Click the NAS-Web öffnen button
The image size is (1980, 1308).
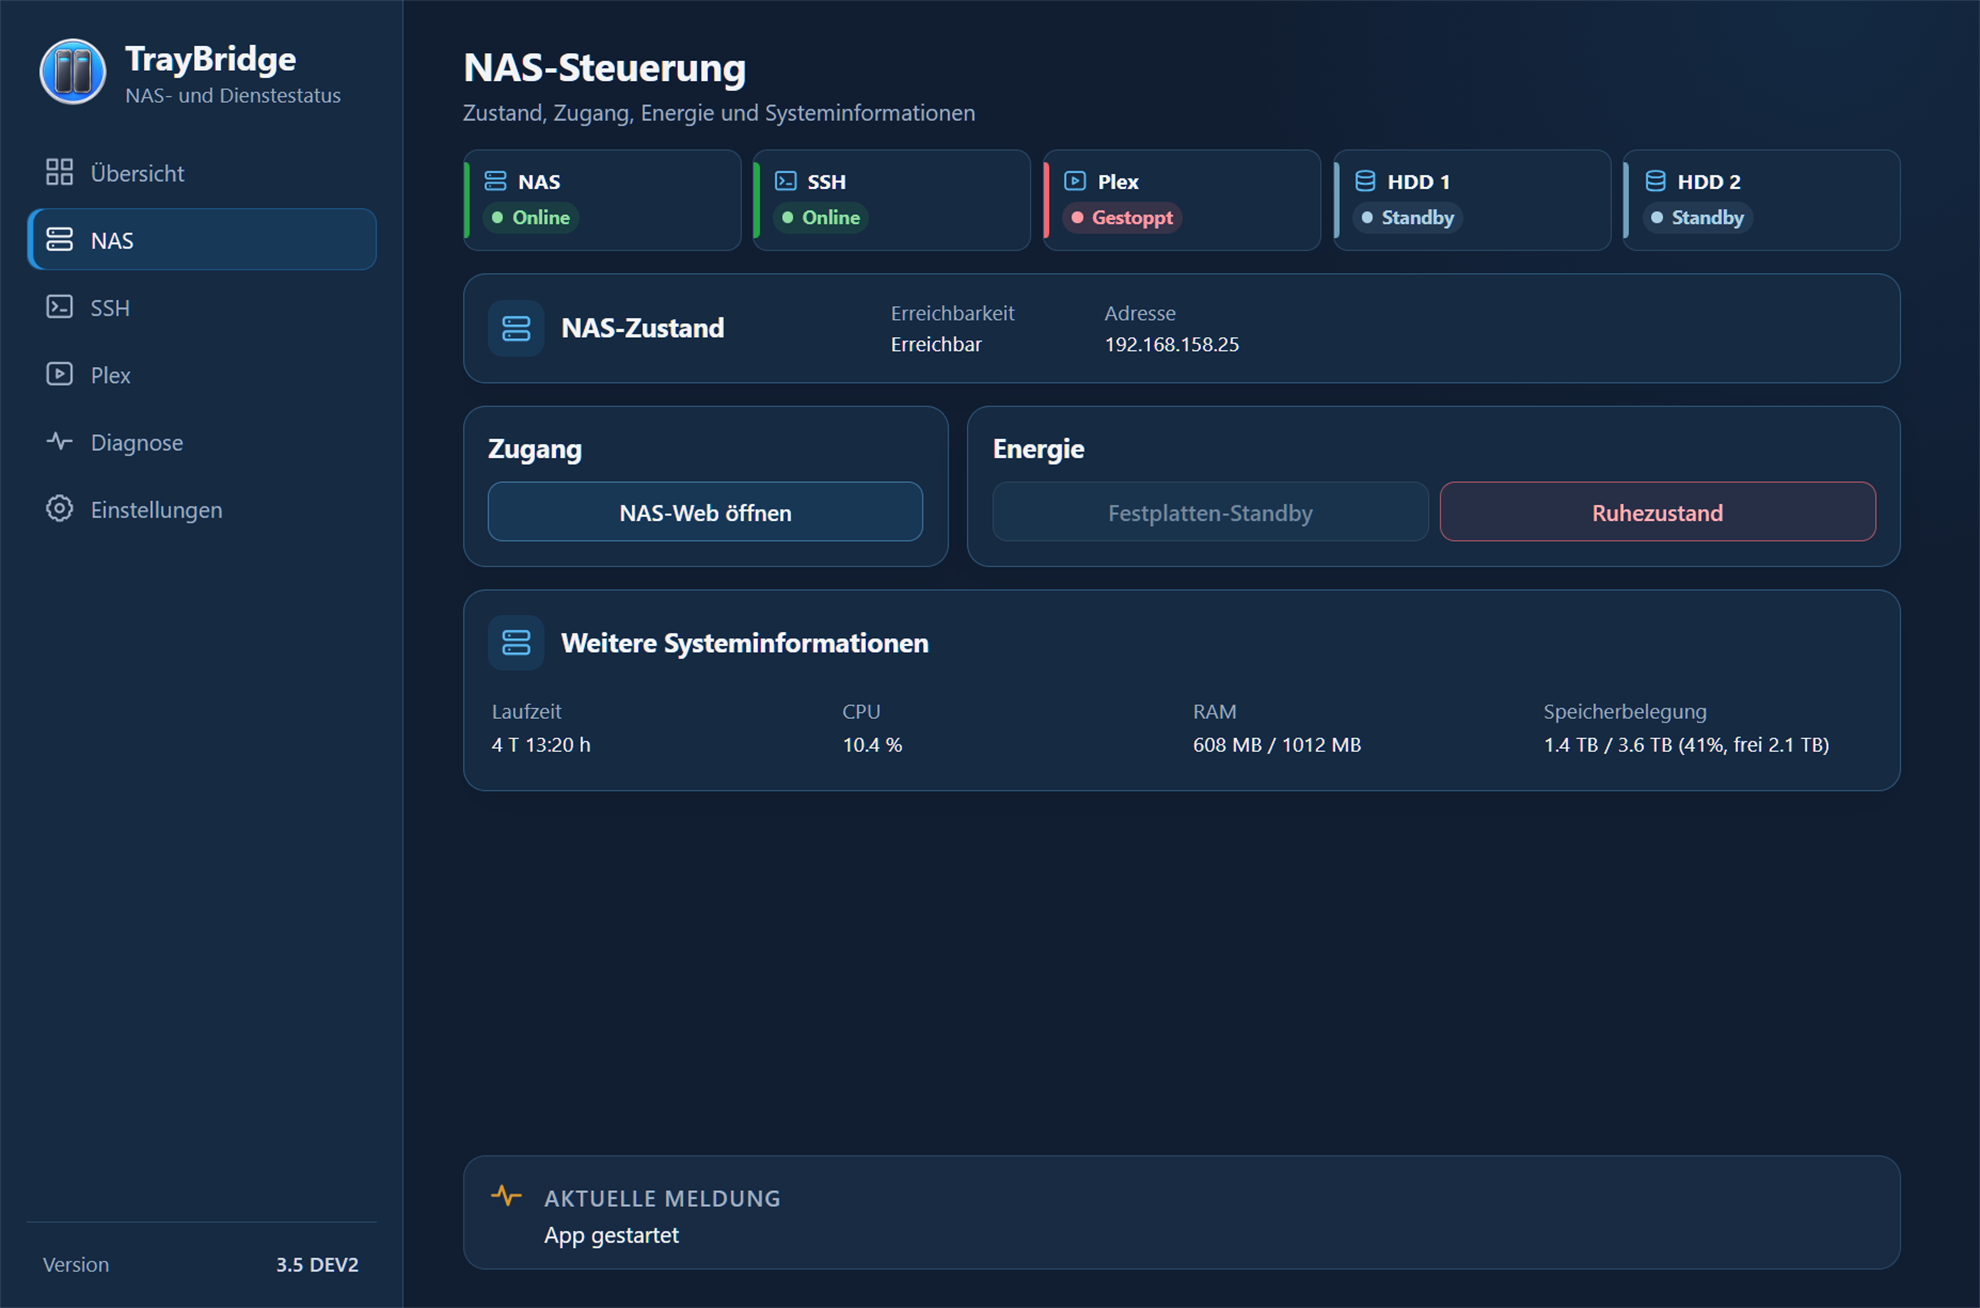(705, 512)
